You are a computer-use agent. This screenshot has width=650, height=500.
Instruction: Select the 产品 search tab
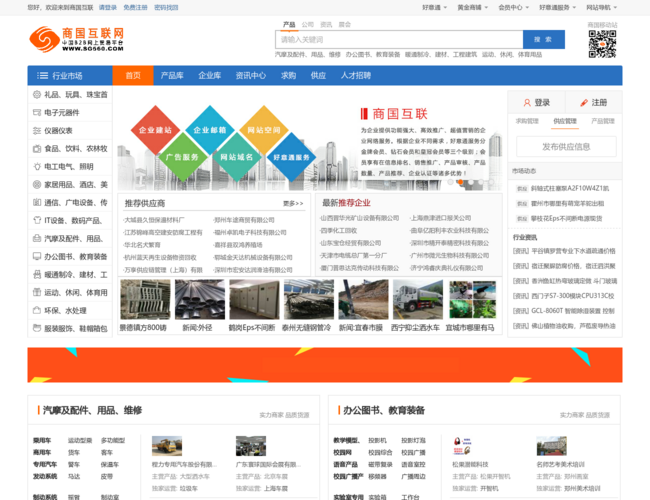pyautogui.click(x=289, y=24)
